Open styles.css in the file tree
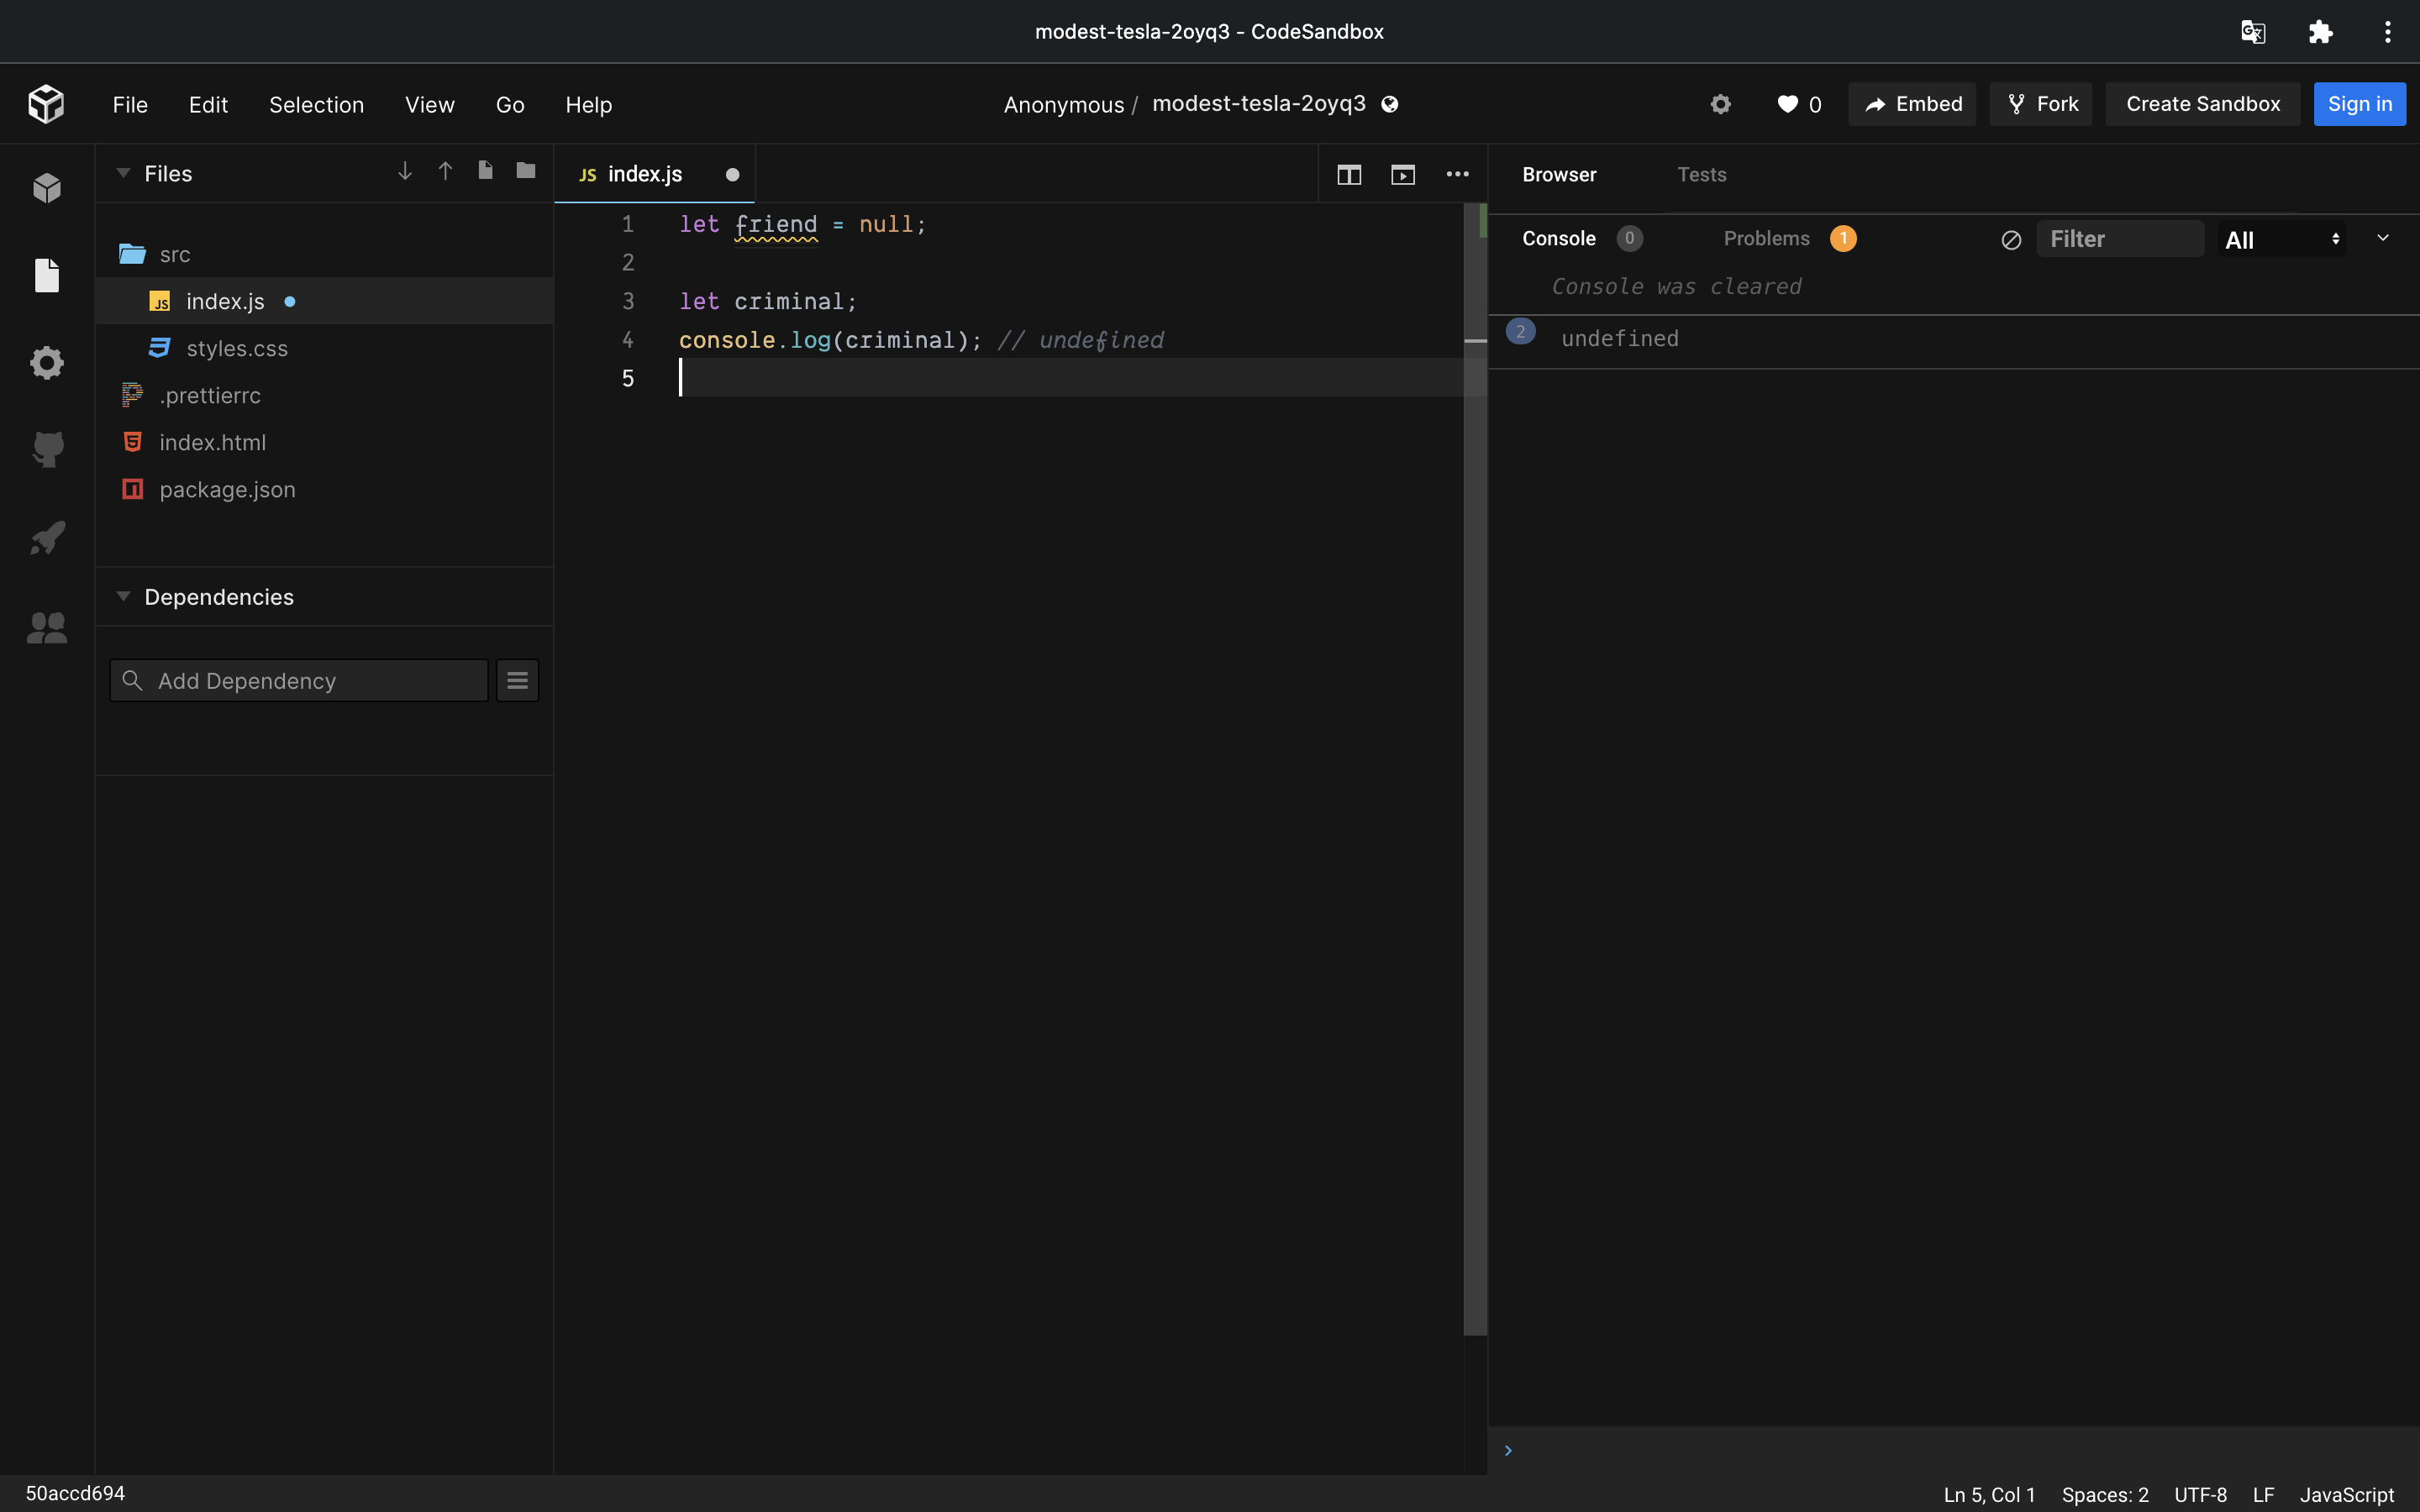2420x1512 pixels. (x=324, y=348)
